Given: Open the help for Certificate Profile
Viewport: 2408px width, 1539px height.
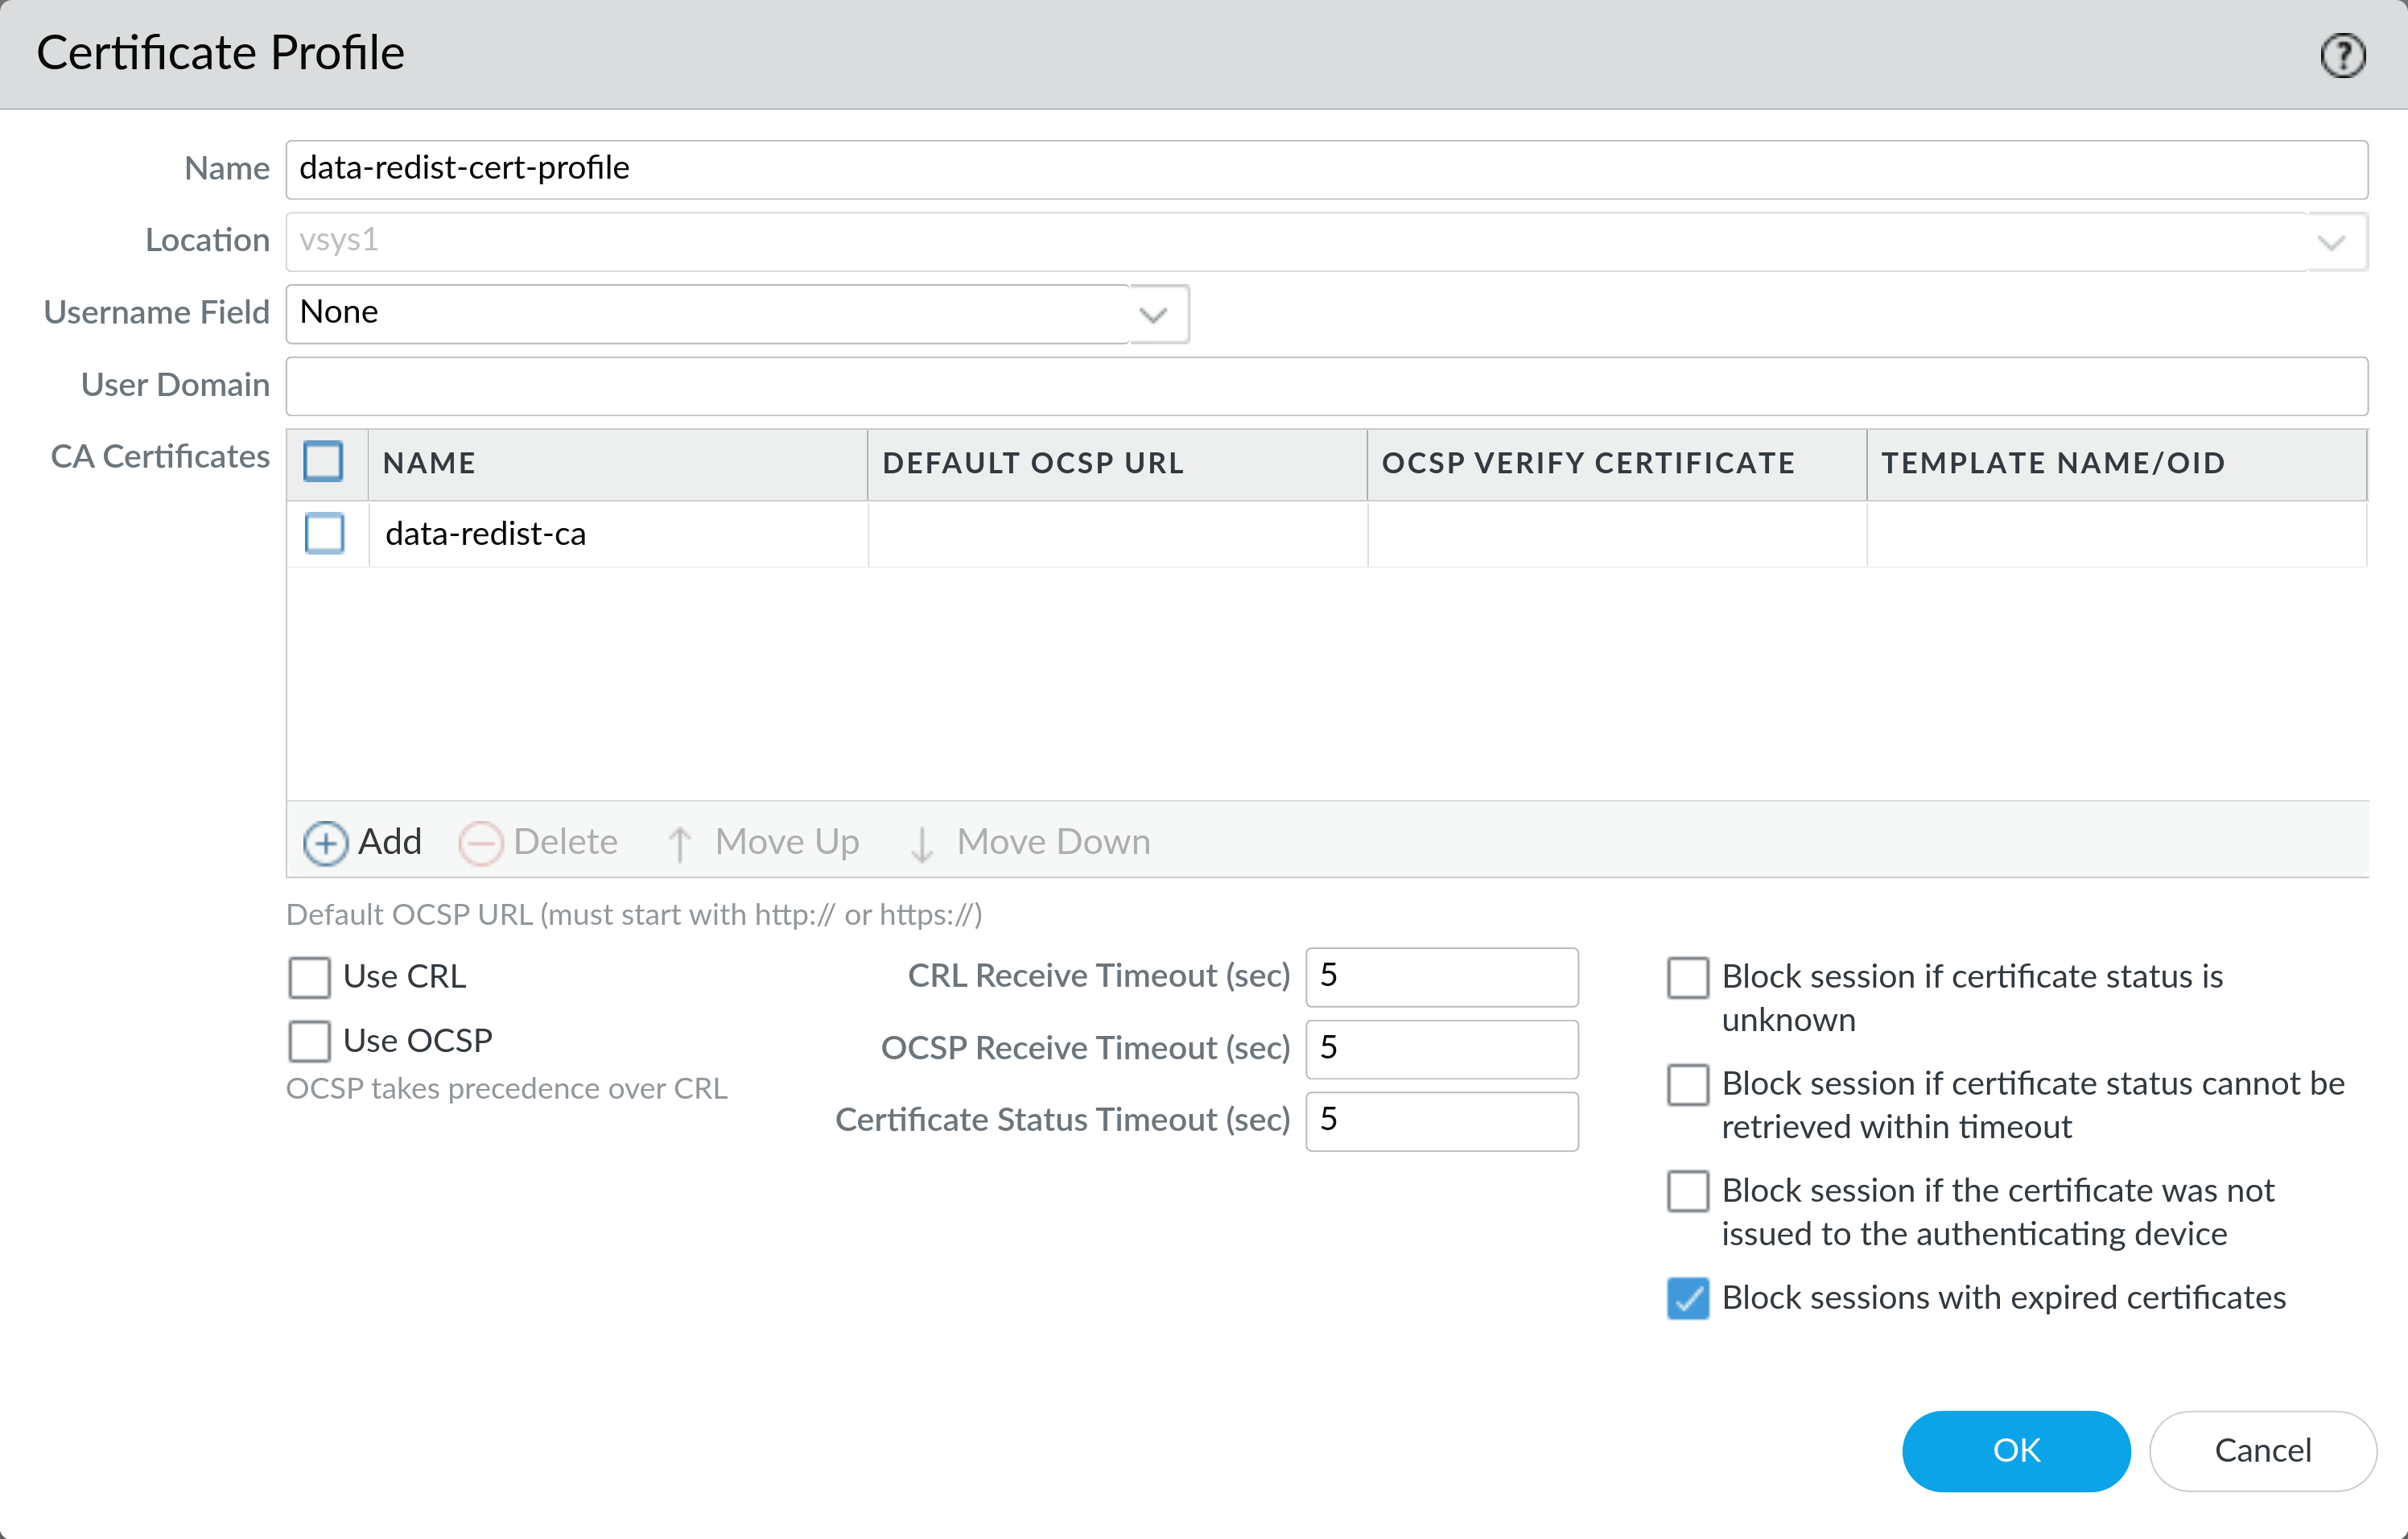Looking at the screenshot, I should pyautogui.click(x=2342, y=55).
